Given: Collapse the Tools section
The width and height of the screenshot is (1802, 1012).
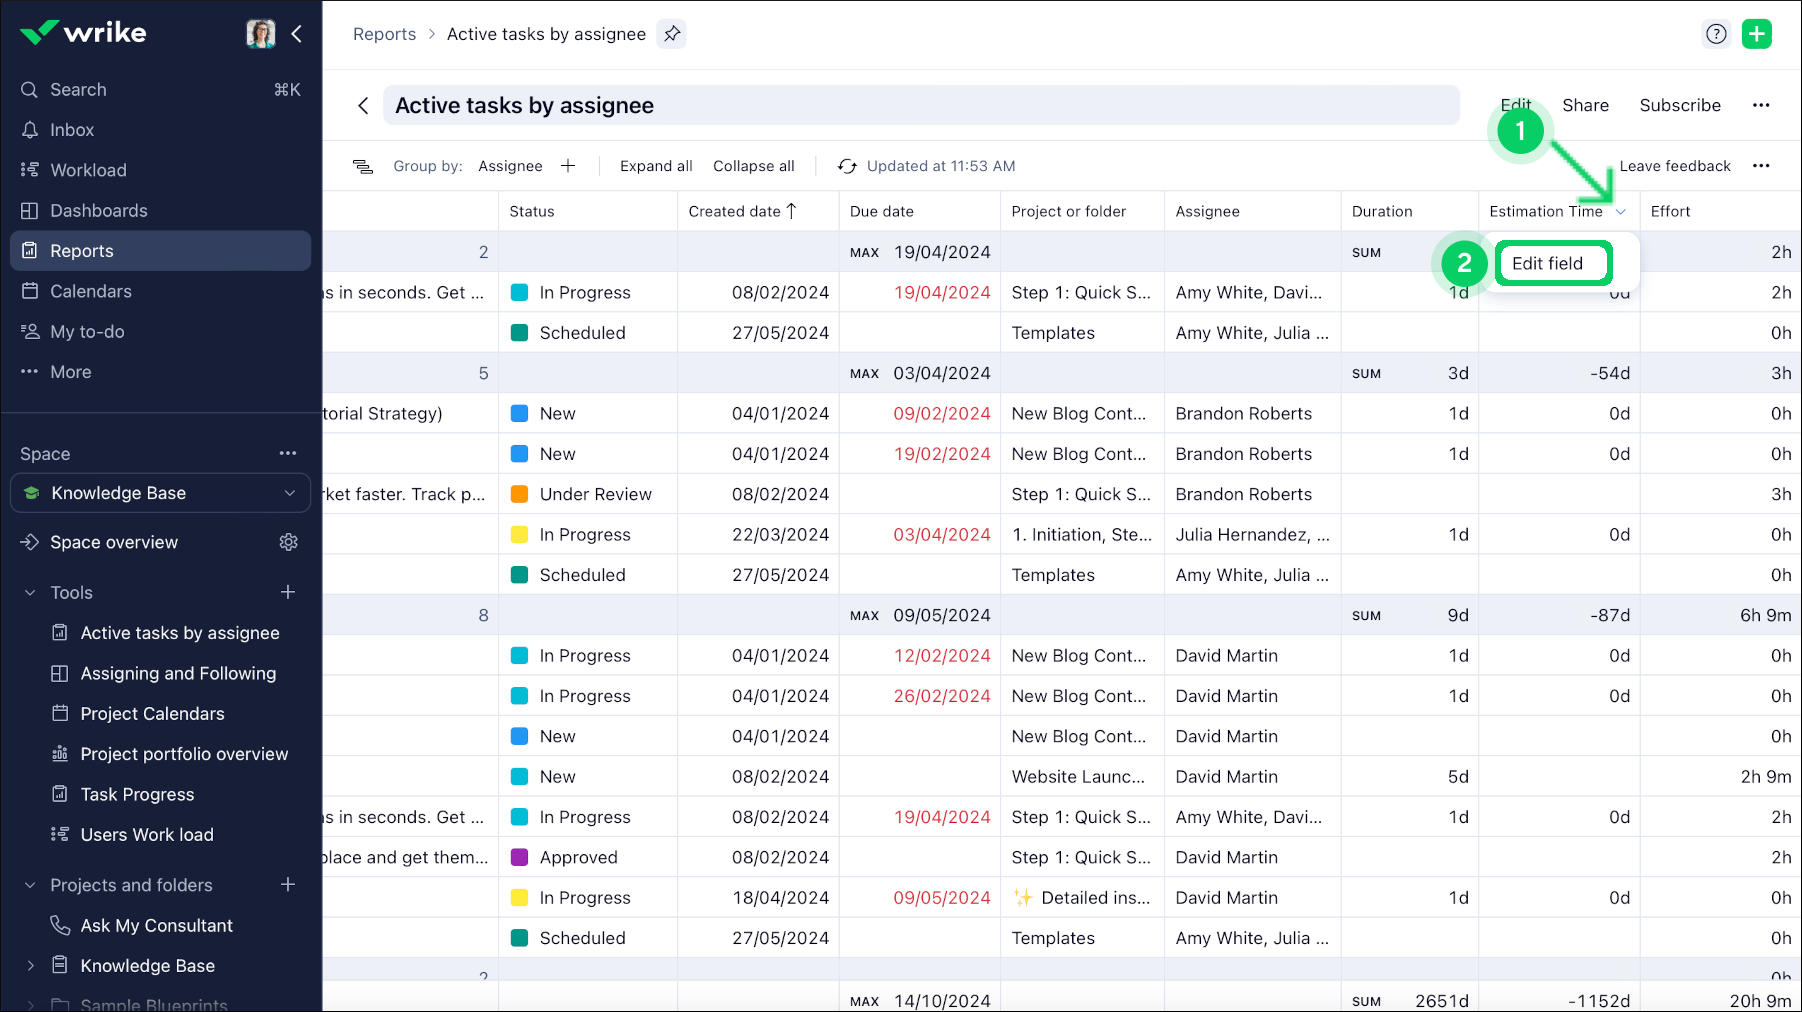Looking at the screenshot, I should click(x=30, y=593).
